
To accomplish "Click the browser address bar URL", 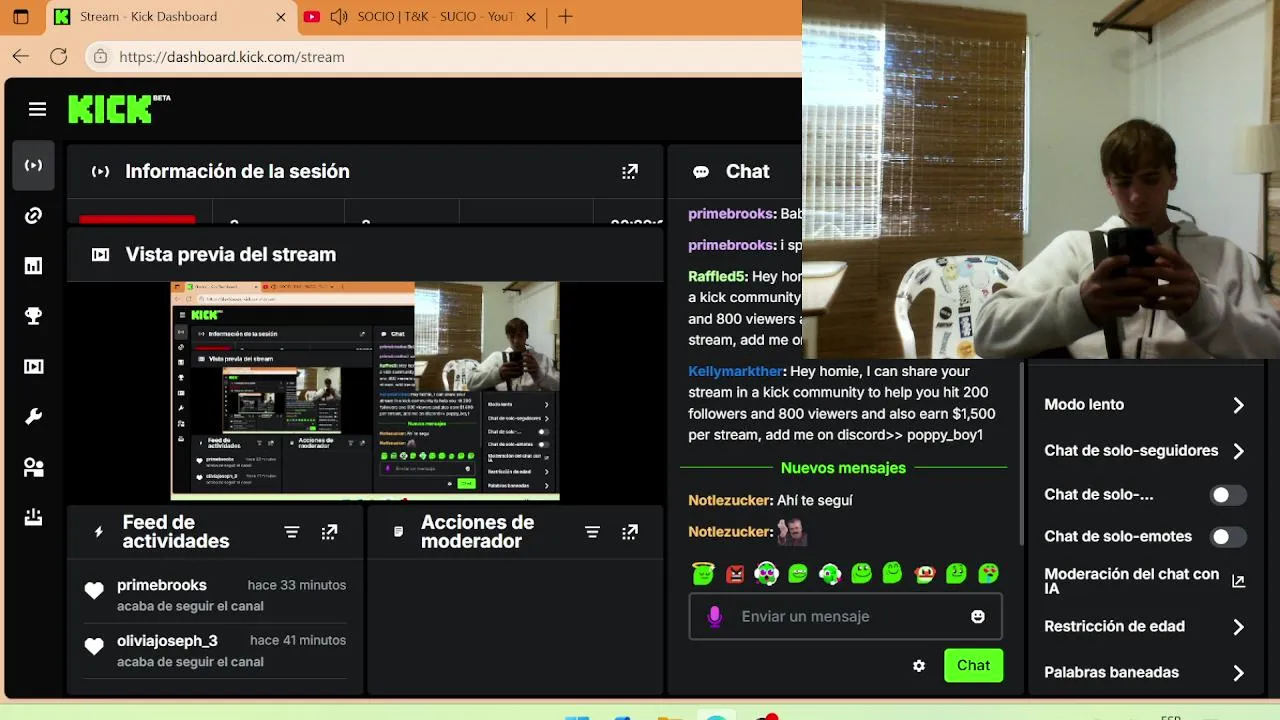I will pyautogui.click(x=232, y=57).
